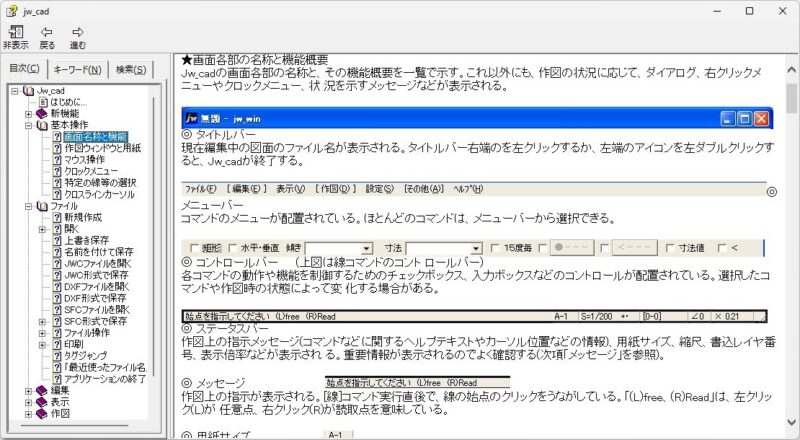Click 設定(S) in the menu bar image
The height and width of the screenshot is (440, 800).
click(x=380, y=189)
